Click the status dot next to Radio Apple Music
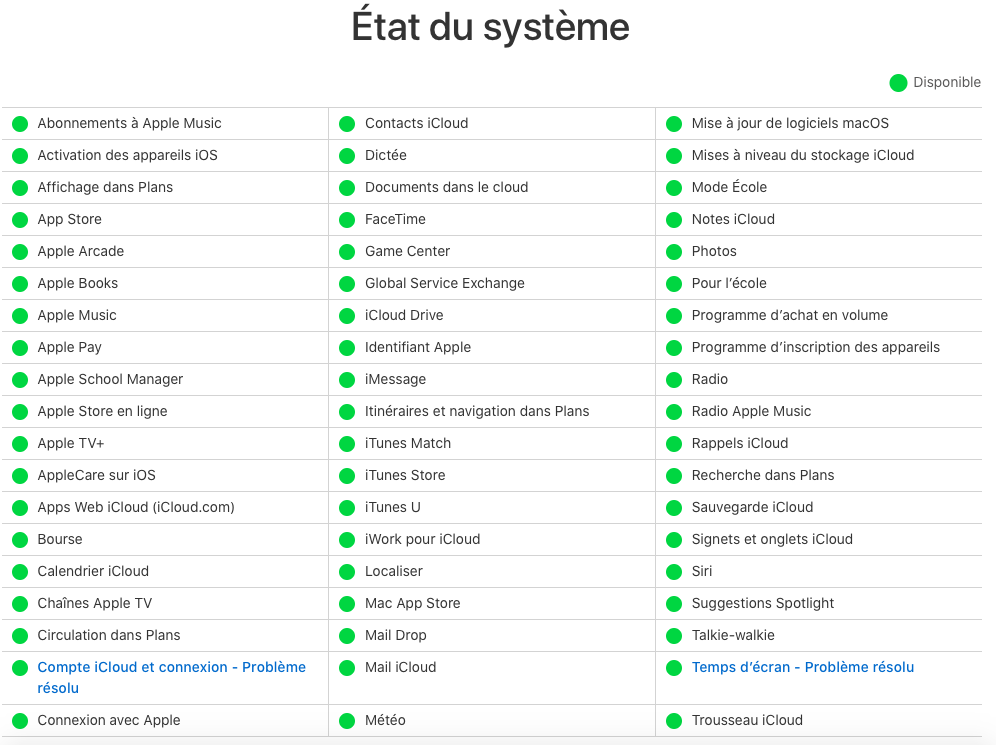 [674, 412]
